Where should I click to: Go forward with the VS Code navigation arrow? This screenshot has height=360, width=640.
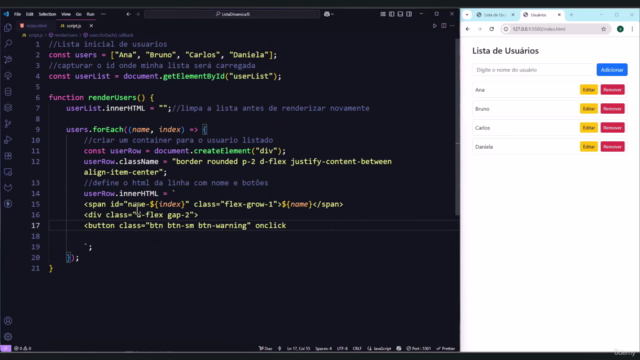coord(138,14)
